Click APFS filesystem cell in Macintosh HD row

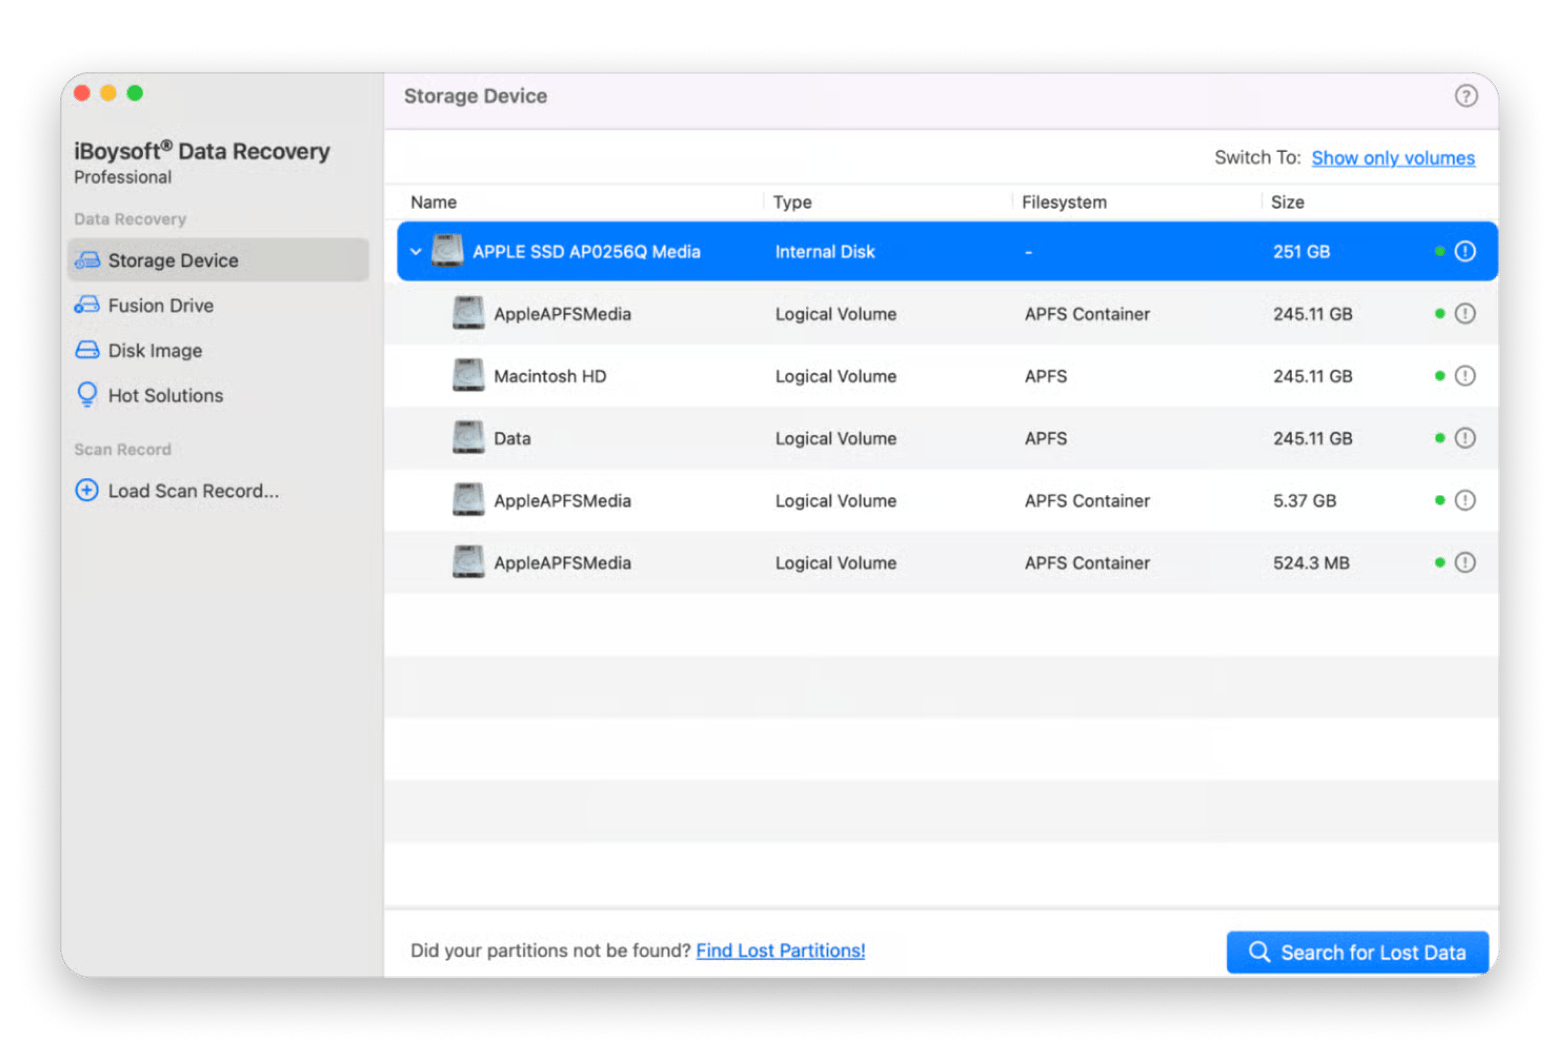click(1046, 376)
